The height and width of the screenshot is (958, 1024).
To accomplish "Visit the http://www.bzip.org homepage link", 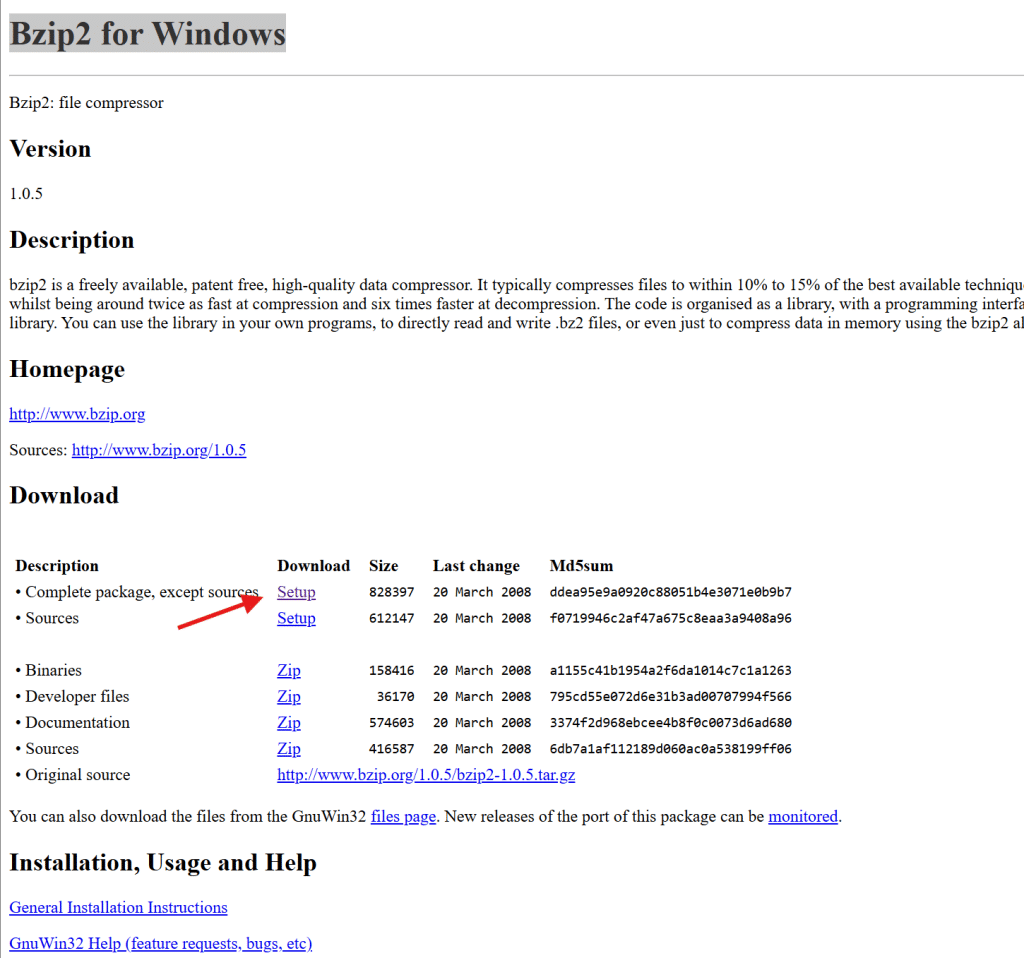I will pyautogui.click(x=77, y=413).
